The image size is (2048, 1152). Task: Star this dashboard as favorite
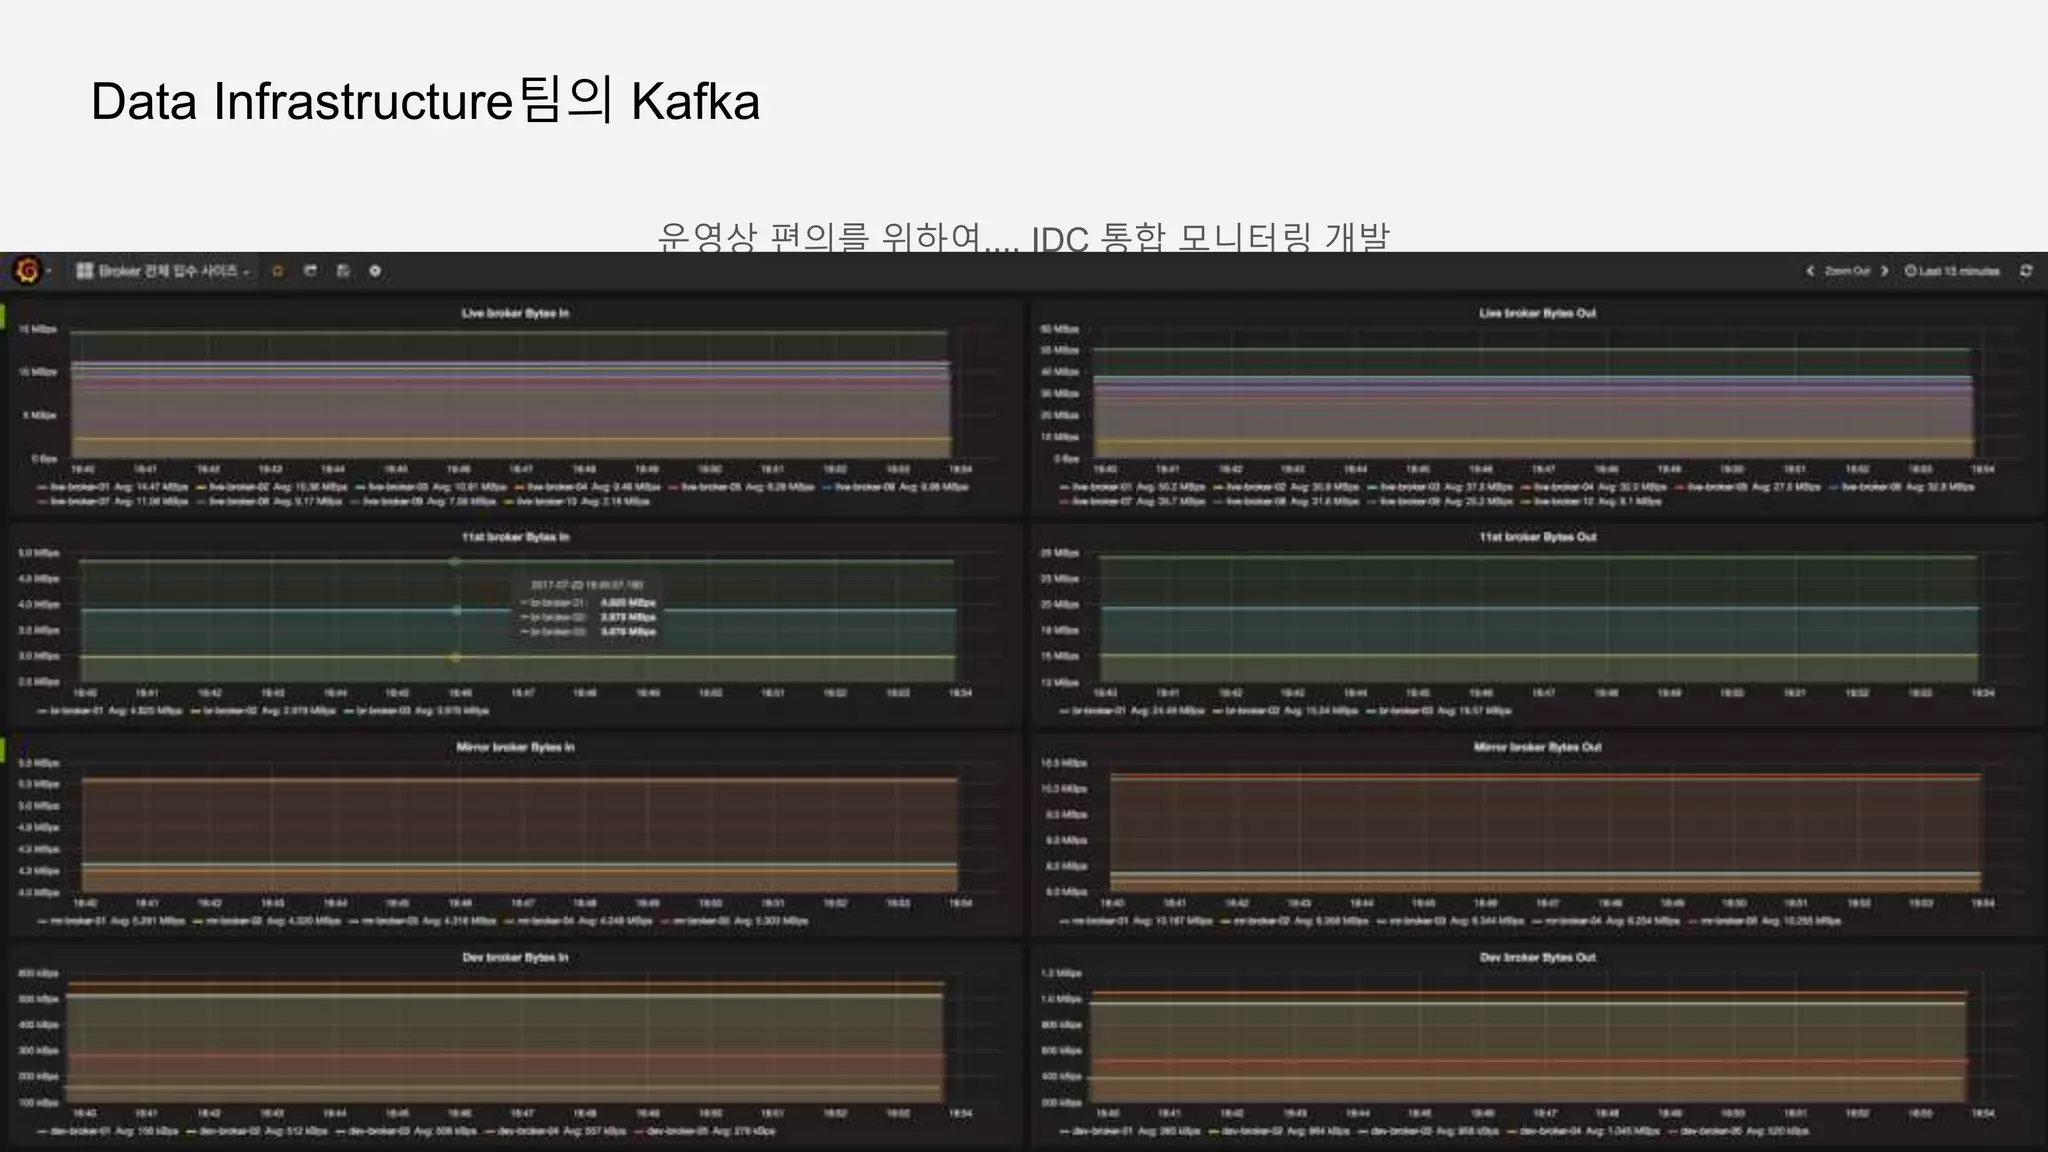pyautogui.click(x=278, y=271)
